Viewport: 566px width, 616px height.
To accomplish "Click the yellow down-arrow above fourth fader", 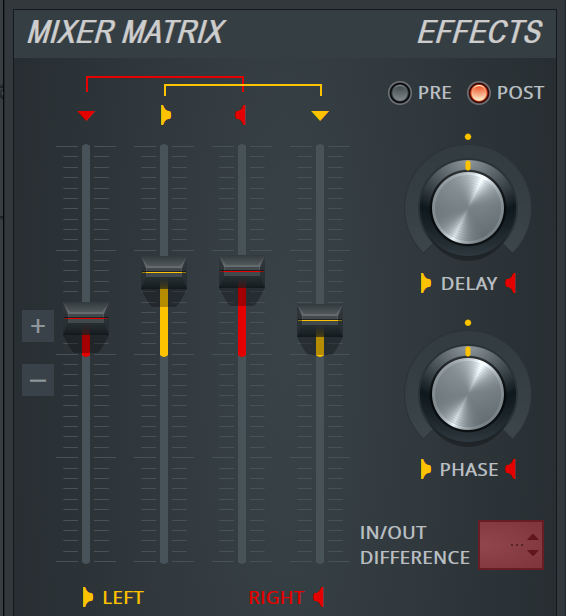I will click(320, 116).
